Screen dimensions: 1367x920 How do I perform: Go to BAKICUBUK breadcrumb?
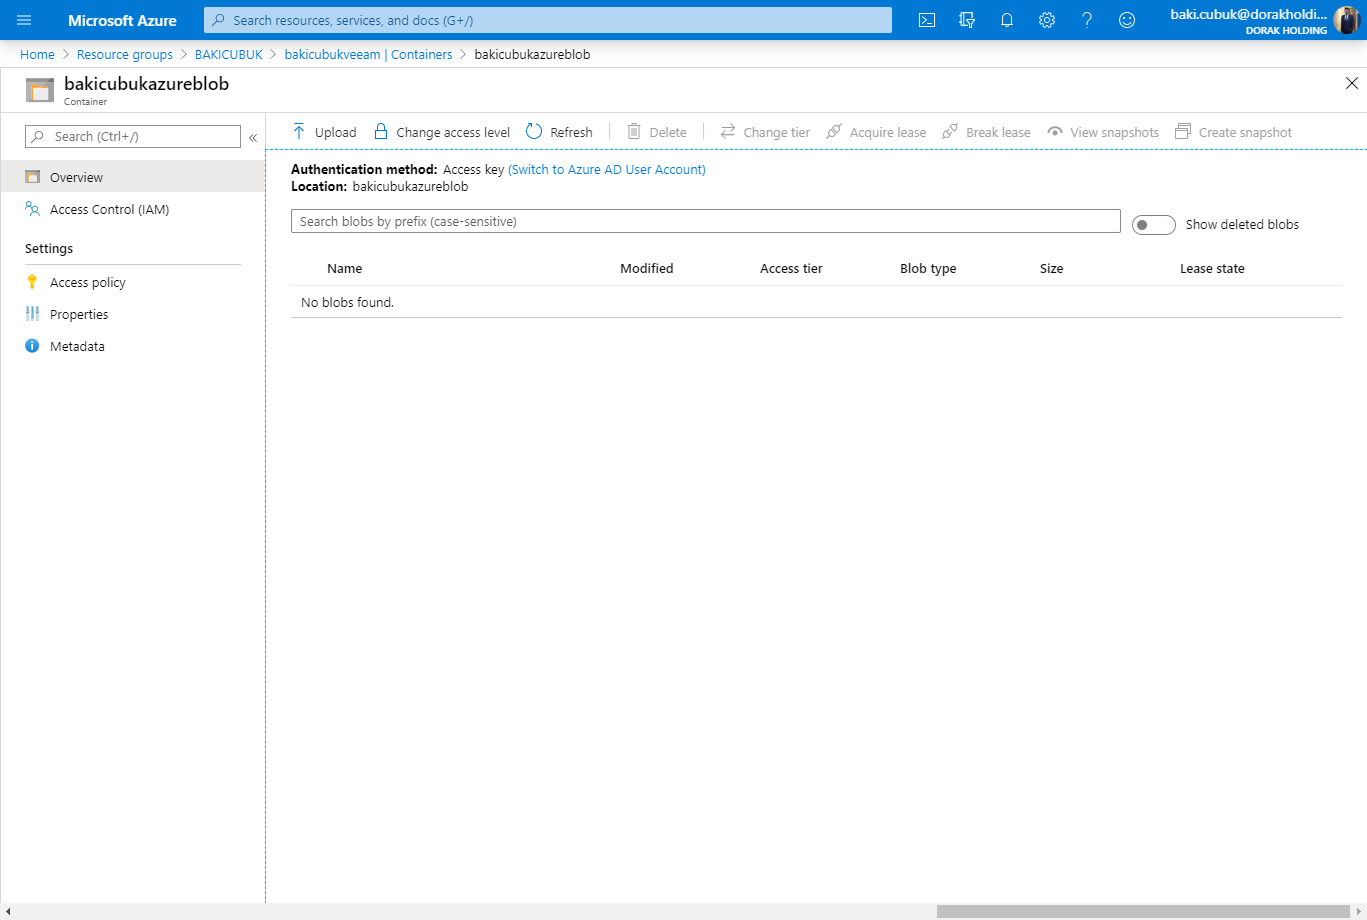tap(228, 55)
